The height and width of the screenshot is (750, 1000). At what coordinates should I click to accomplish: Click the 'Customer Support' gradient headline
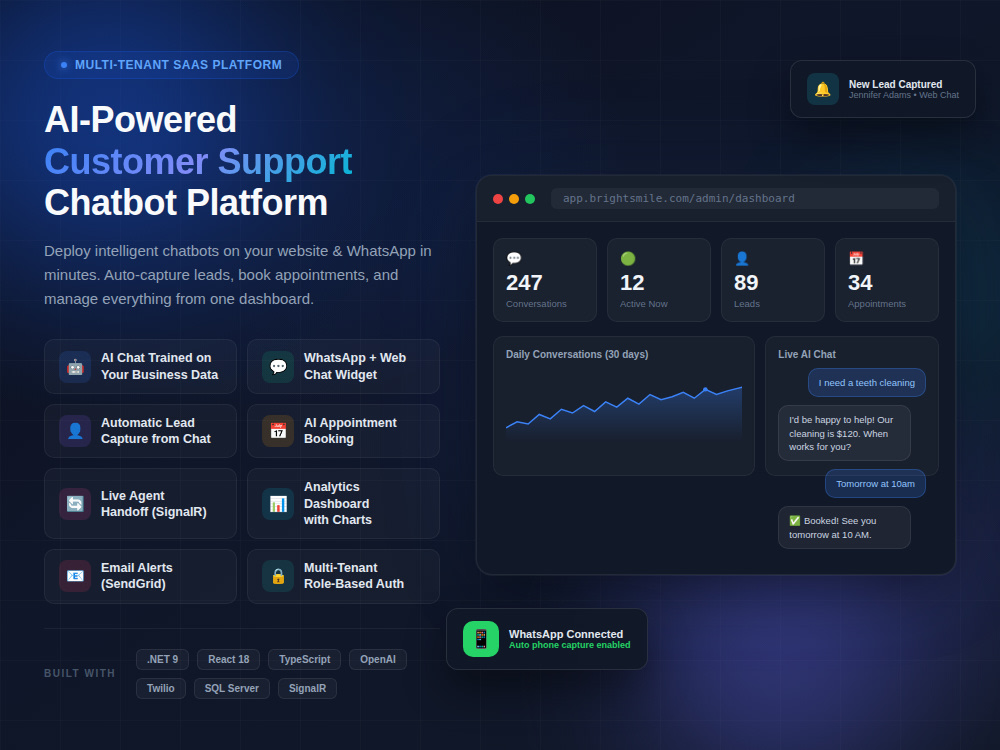[x=198, y=161]
